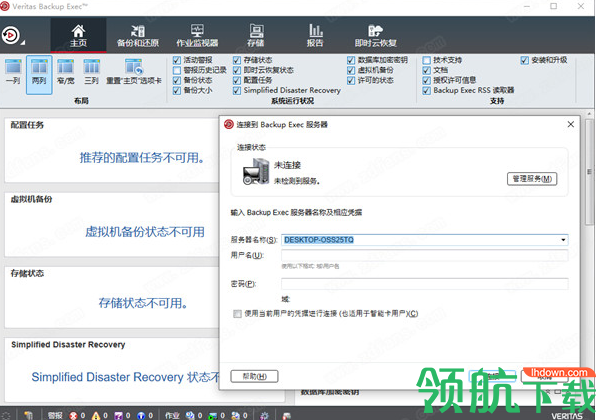The width and height of the screenshot is (596, 420).
Task: Click the active jobs icon with green arrow
Action: tap(213, 415)
